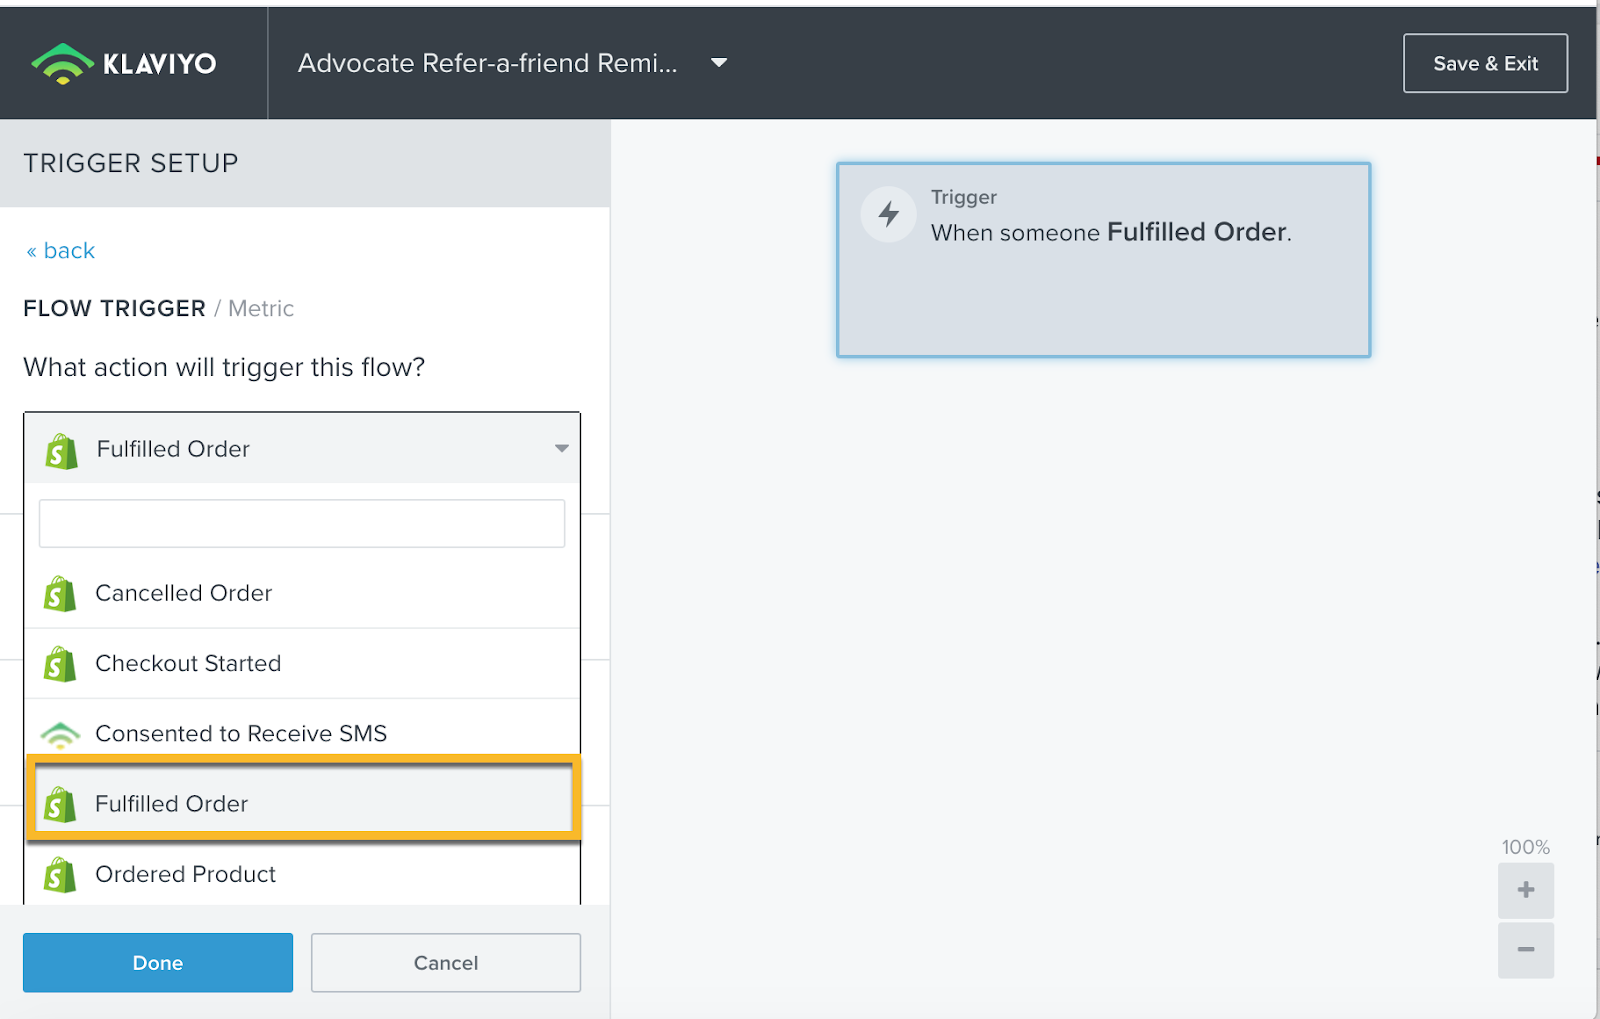This screenshot has width=1600, height=1019.
Task: Click the Shopify icon beside Cancelled Order
Action: click(60, 594)
